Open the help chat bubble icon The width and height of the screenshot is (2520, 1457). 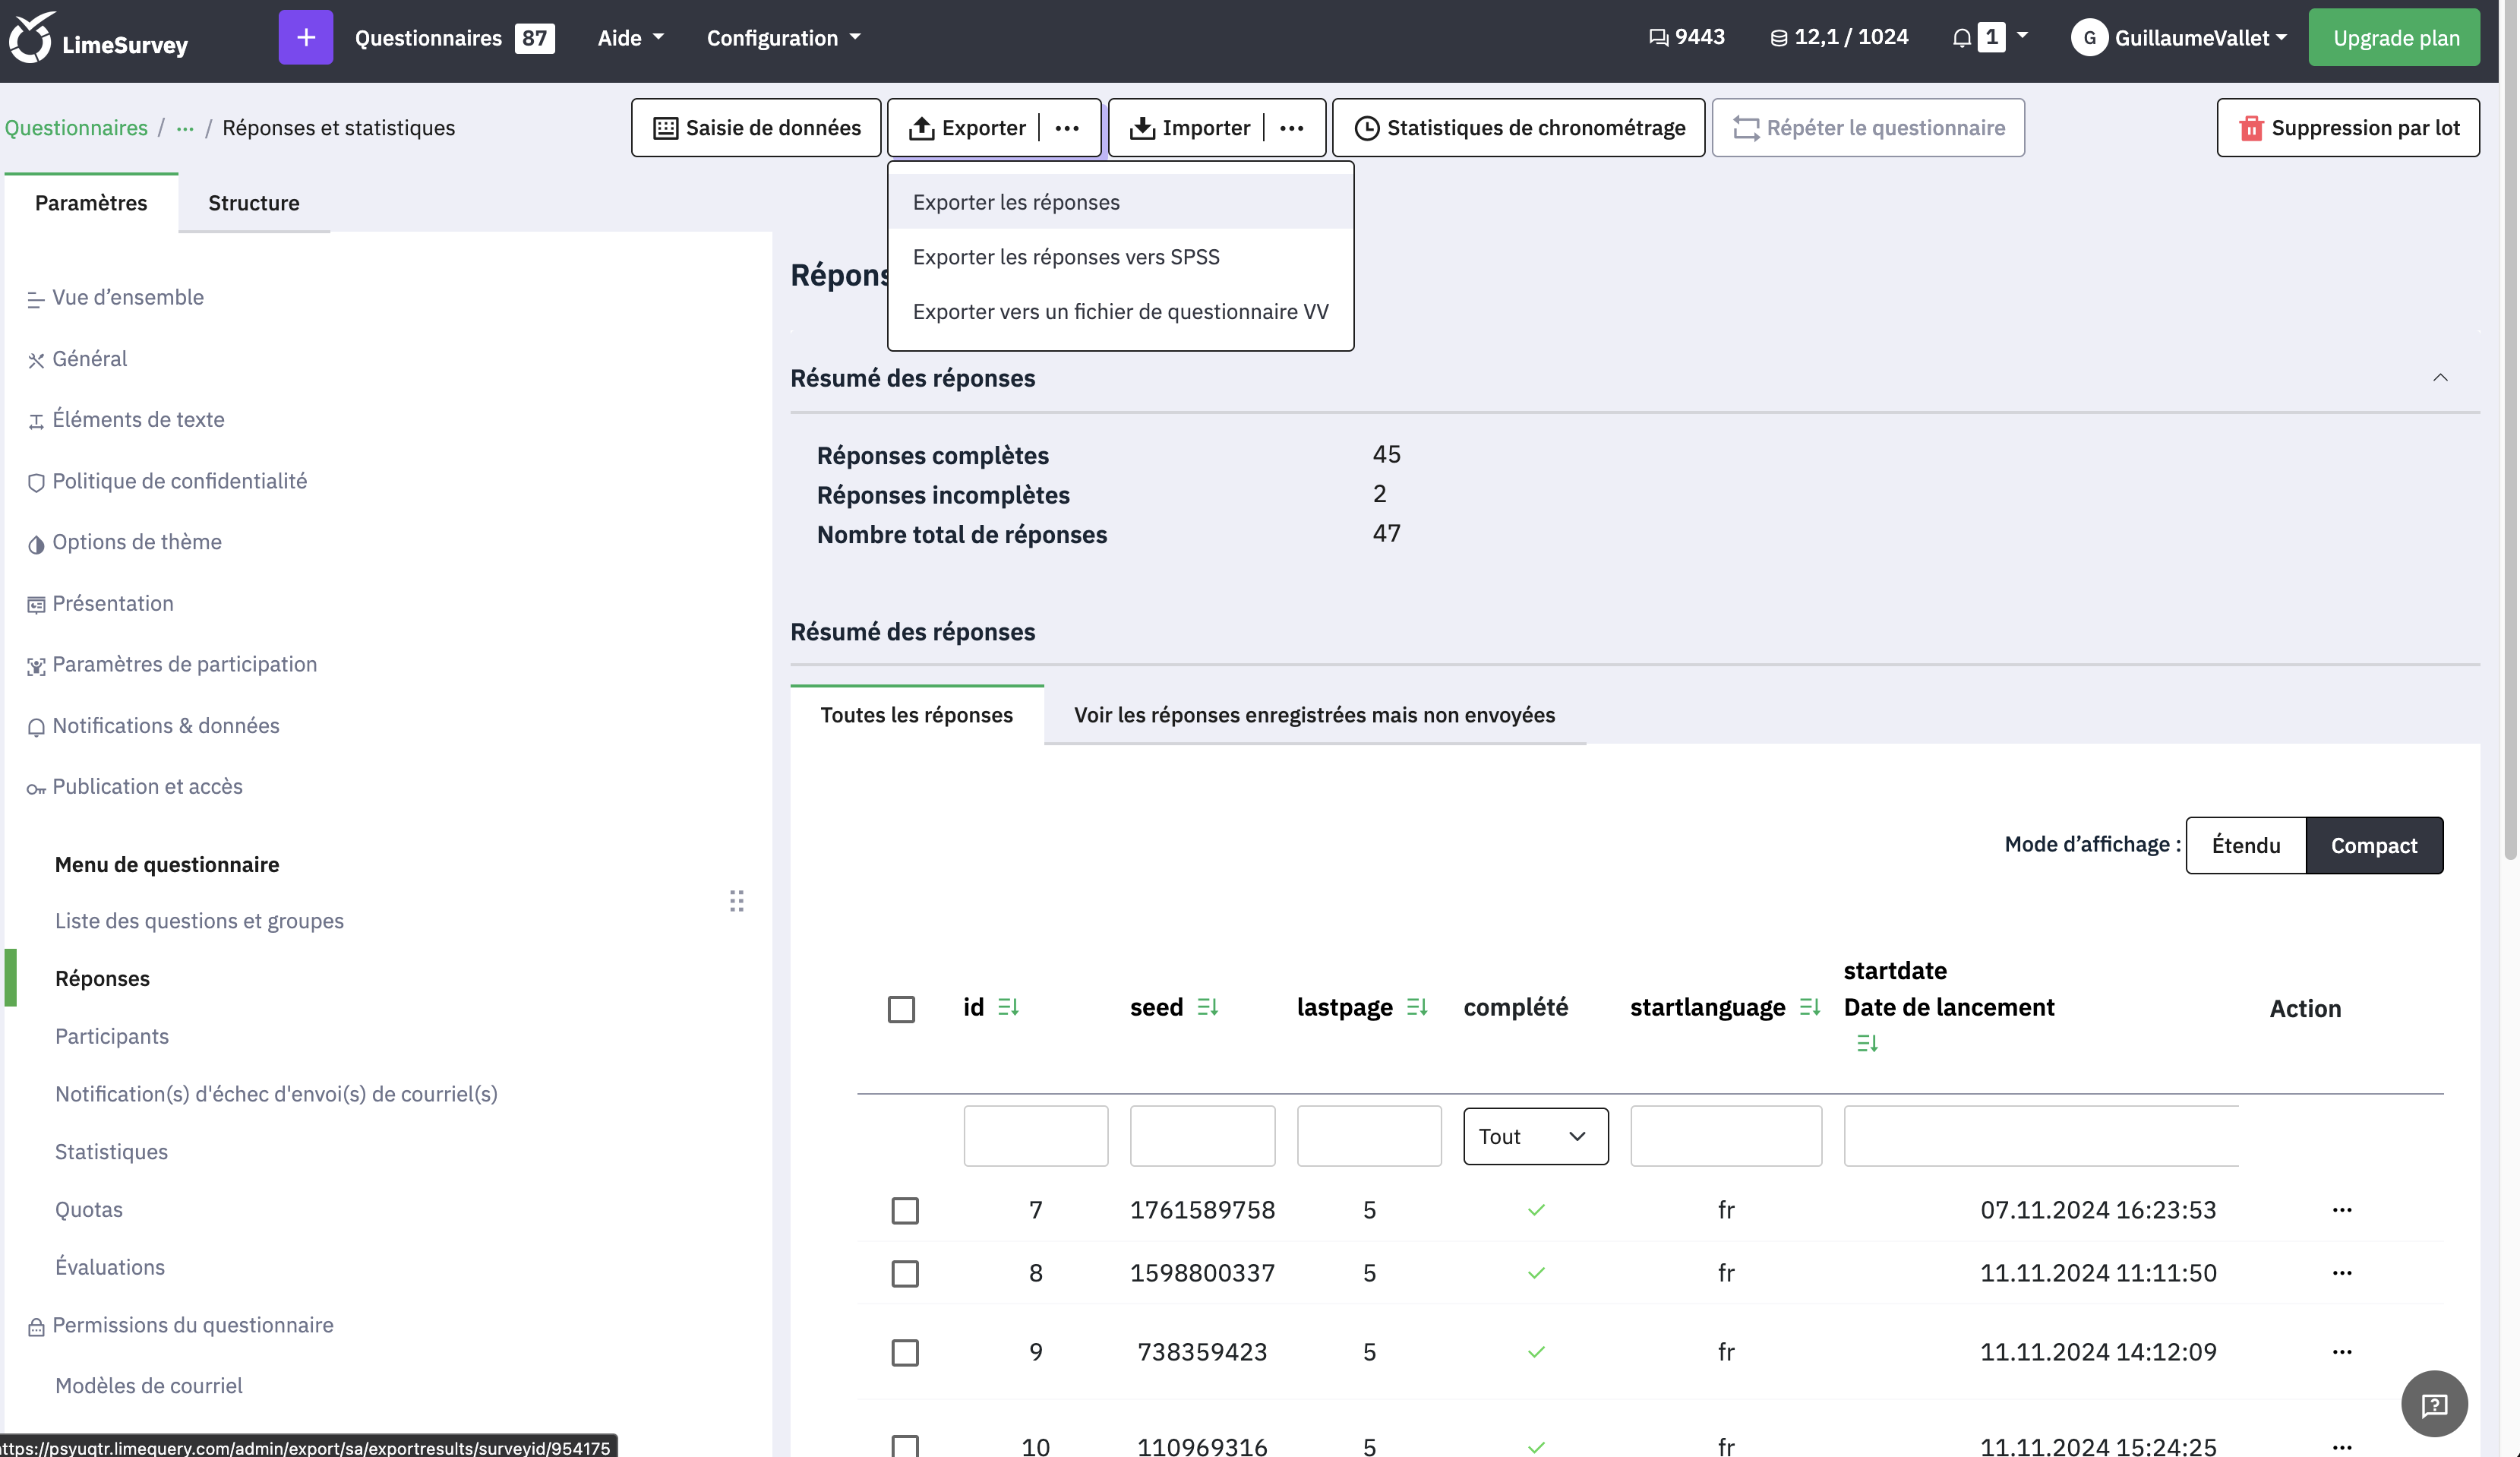(2434, 1404)
